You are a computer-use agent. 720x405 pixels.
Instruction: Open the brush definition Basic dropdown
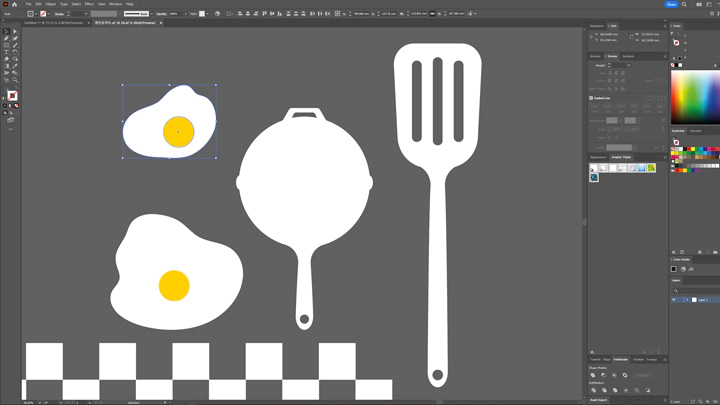point(152,14)
